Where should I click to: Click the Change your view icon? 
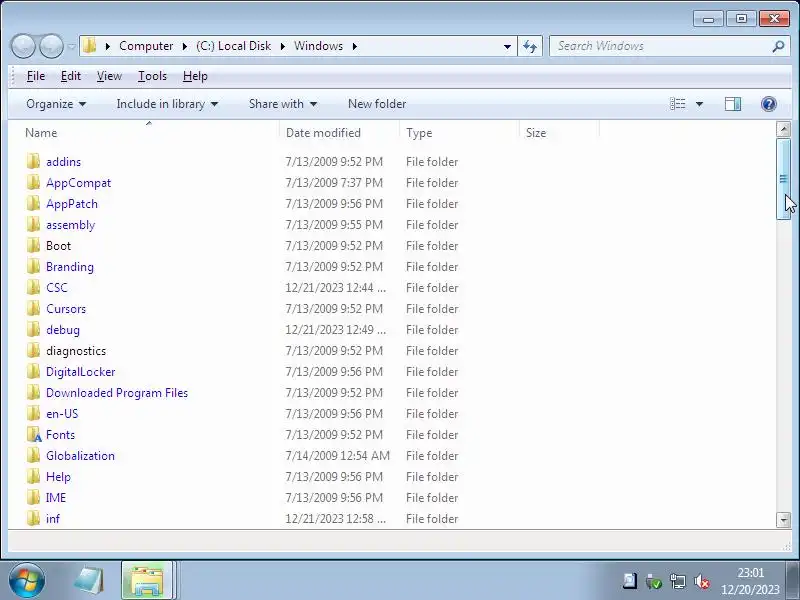click(x=677, y=104)
